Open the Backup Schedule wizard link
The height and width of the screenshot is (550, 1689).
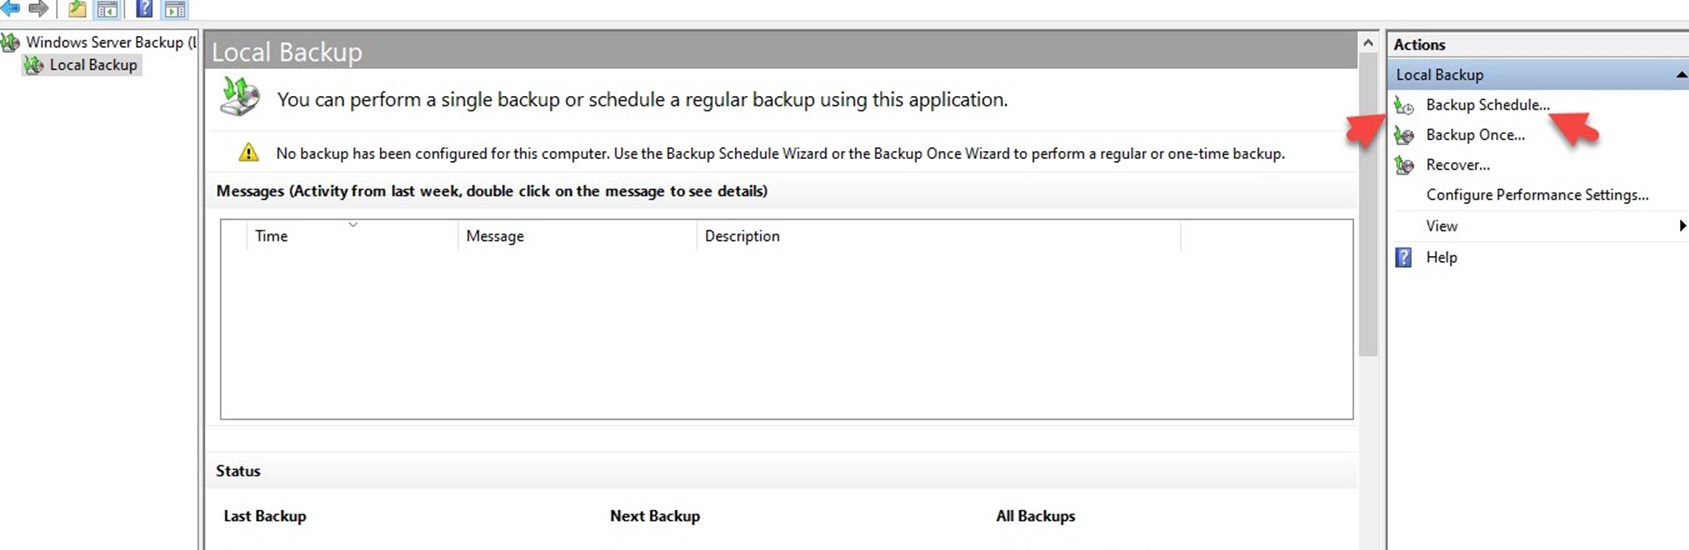coord(1487,105)
